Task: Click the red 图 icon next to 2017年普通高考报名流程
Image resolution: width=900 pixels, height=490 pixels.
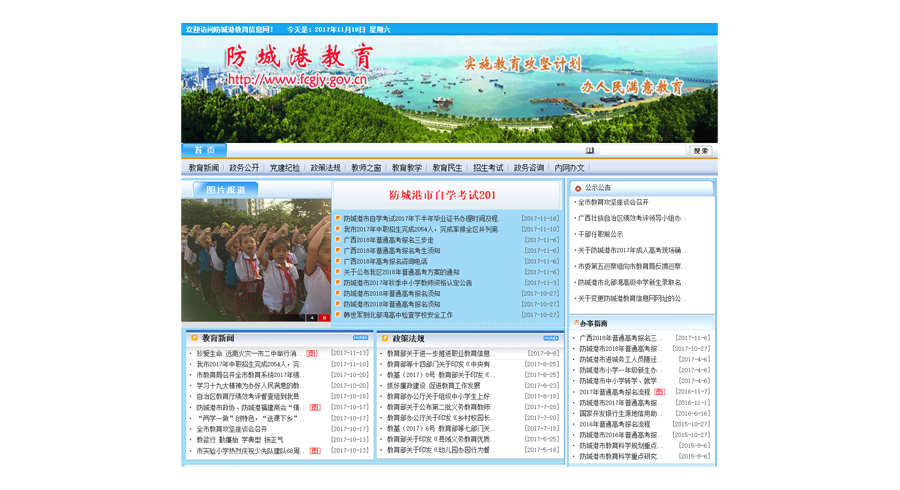Action: coord(659,392)
